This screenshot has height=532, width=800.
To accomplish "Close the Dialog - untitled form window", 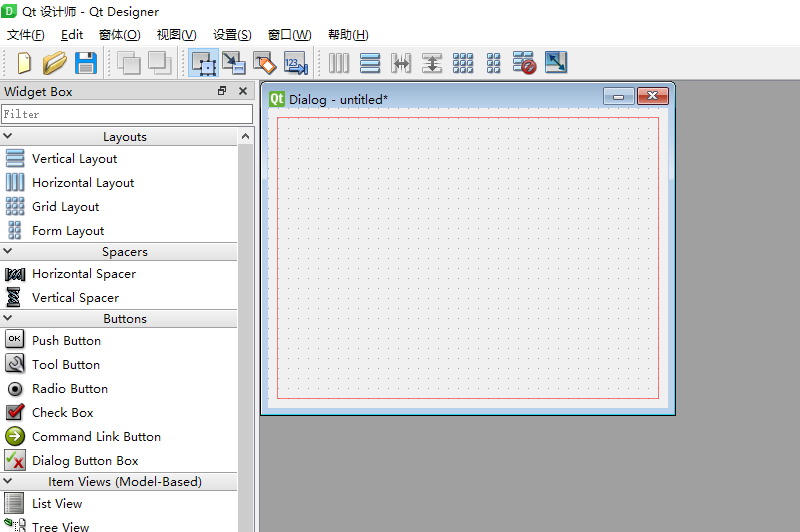I will (653, 96).
